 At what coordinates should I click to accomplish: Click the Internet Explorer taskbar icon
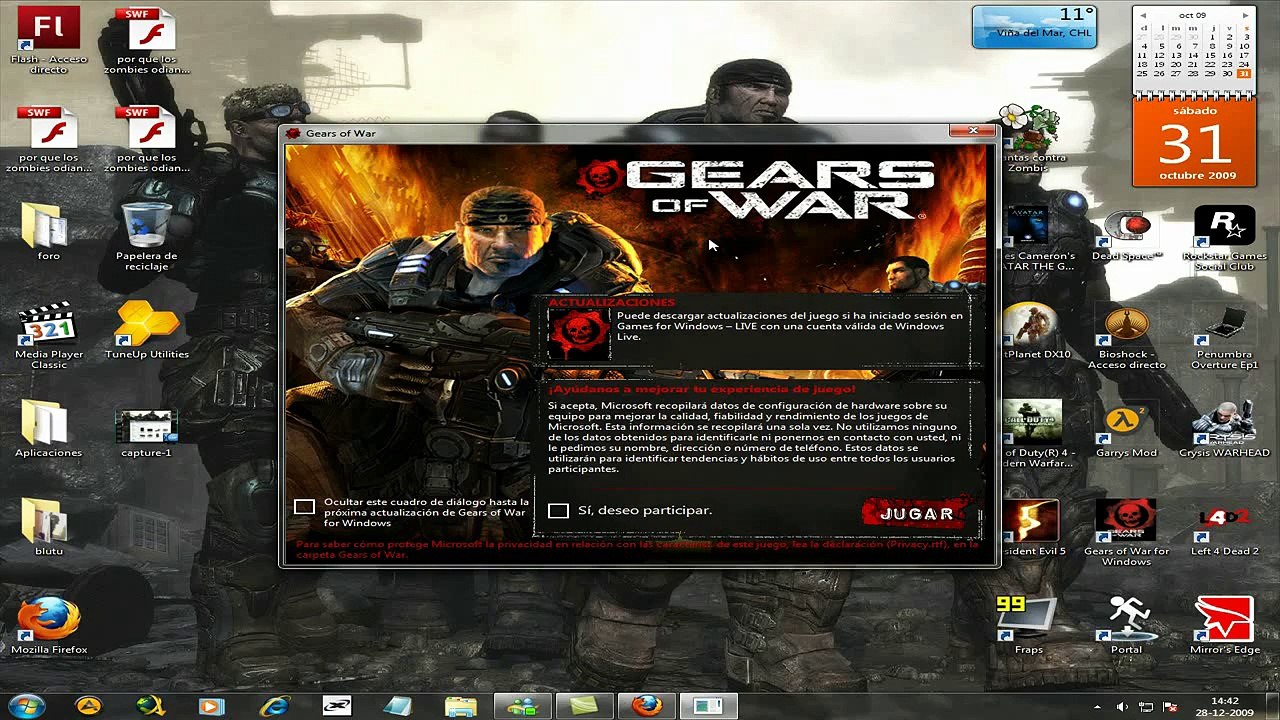click(274, 706)
